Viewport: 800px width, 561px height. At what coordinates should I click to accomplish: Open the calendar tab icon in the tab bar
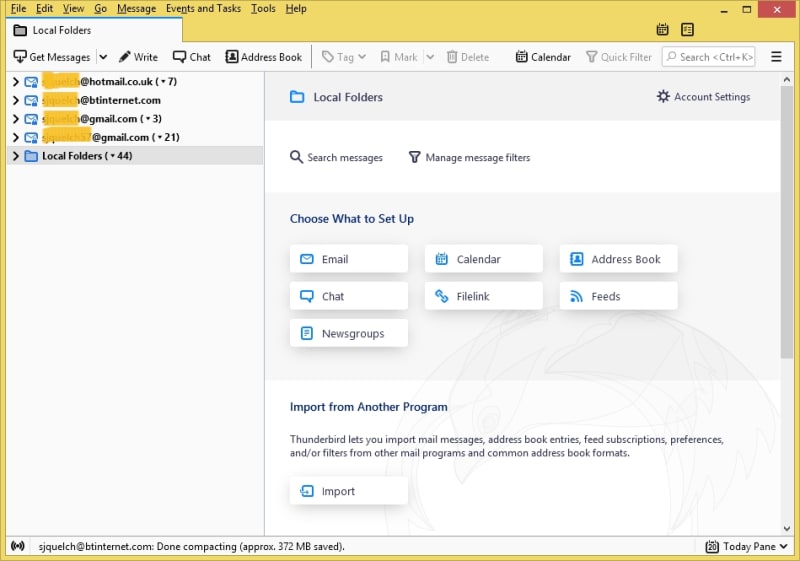(x=662, y=30)
